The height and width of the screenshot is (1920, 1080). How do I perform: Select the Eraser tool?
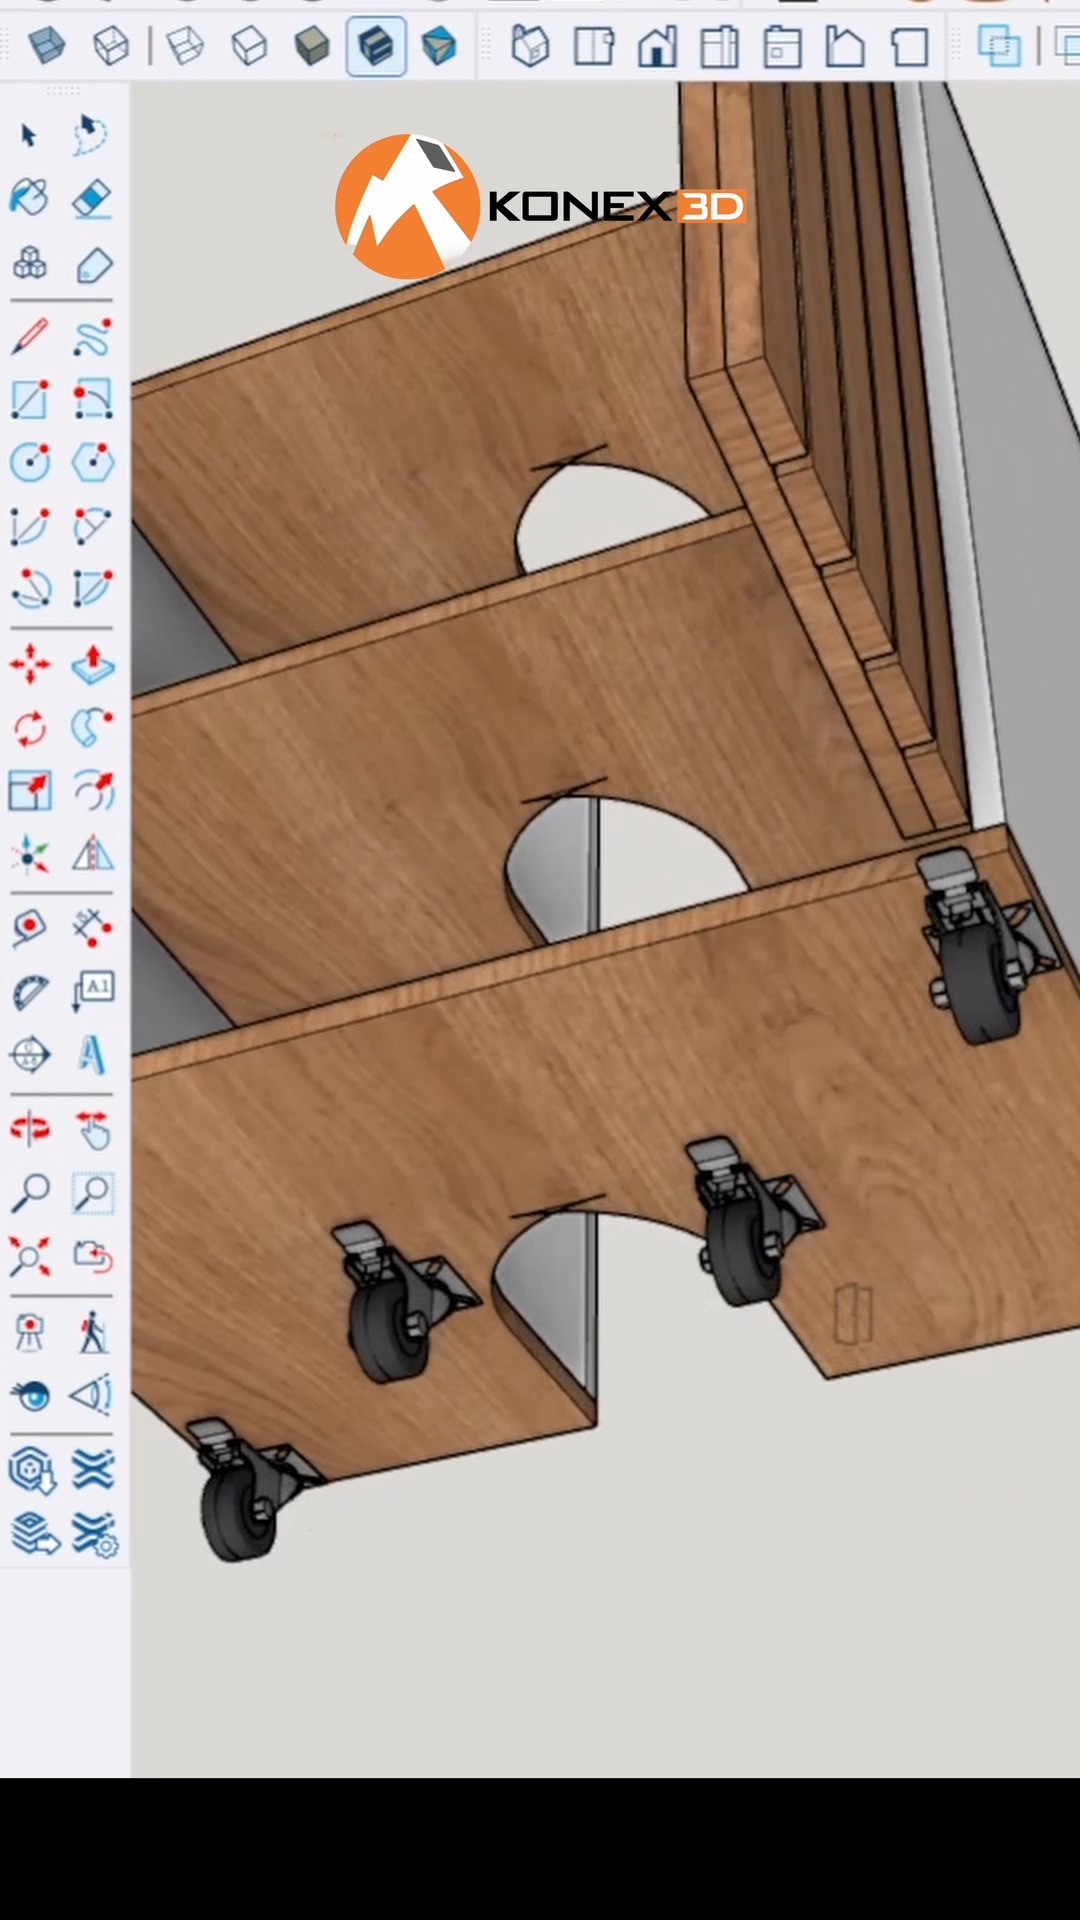click(x=92, y=198)
